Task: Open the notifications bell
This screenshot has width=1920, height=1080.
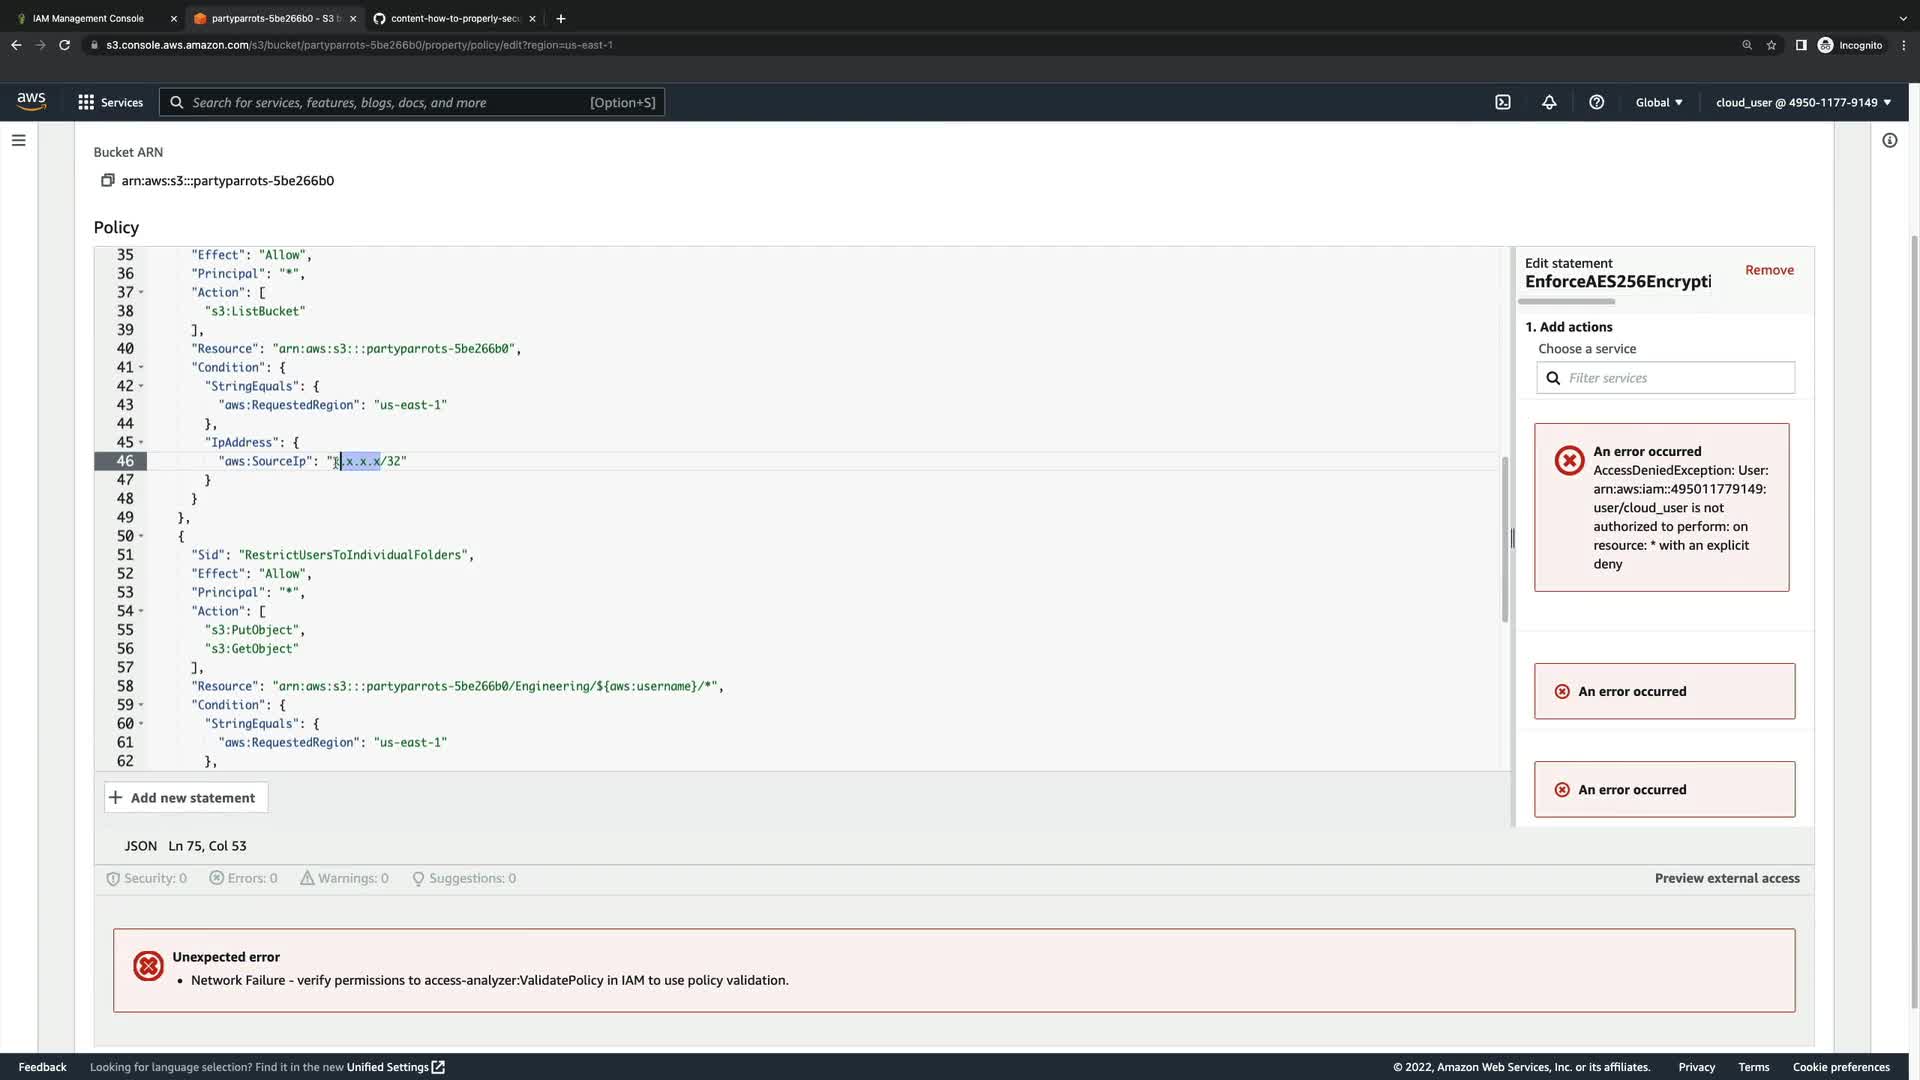Action: tap(1549, 102)
